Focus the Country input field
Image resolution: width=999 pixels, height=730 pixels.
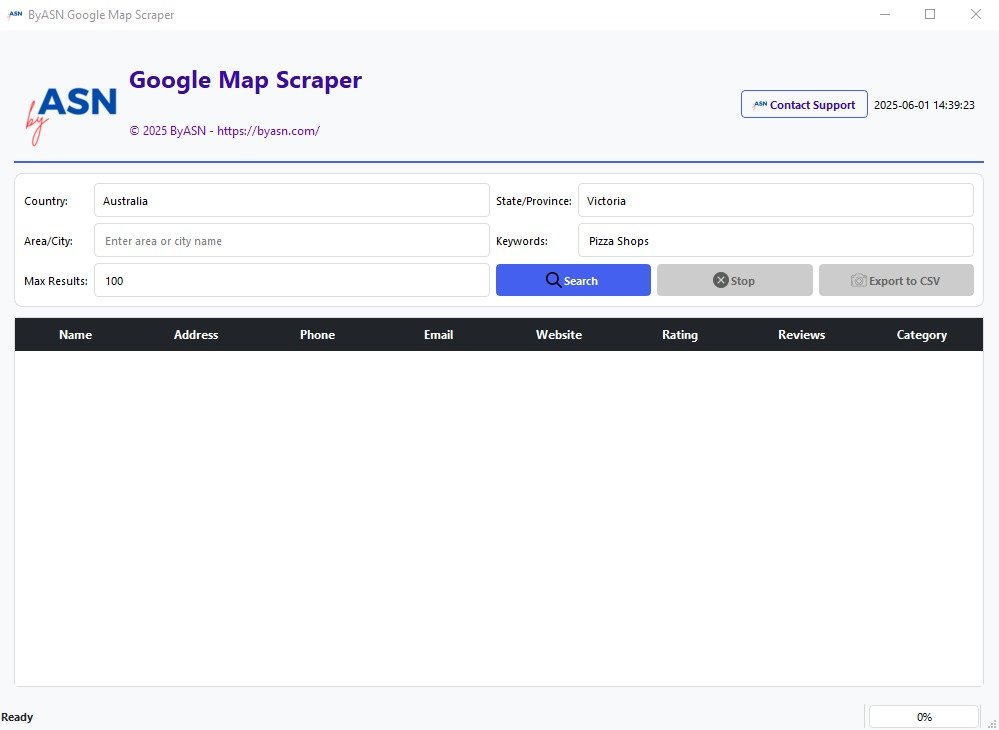coord(292,201)
